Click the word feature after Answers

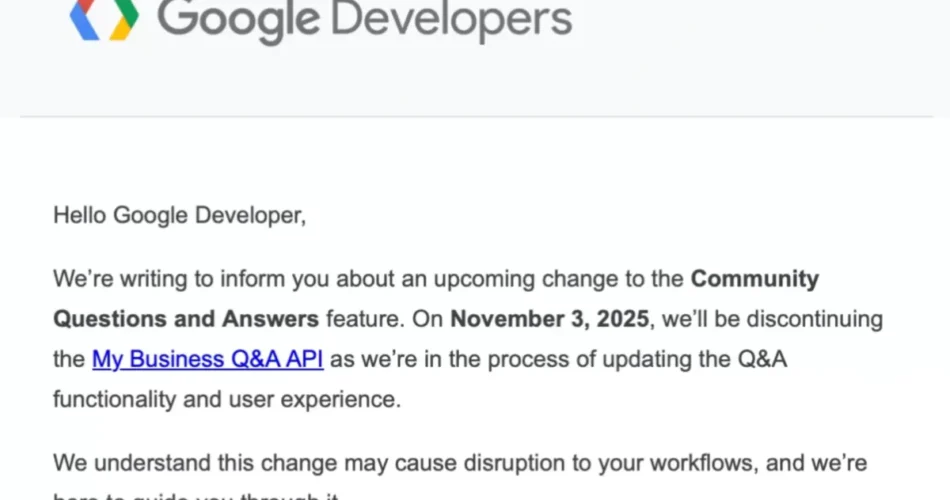click(x=365, y=319)
